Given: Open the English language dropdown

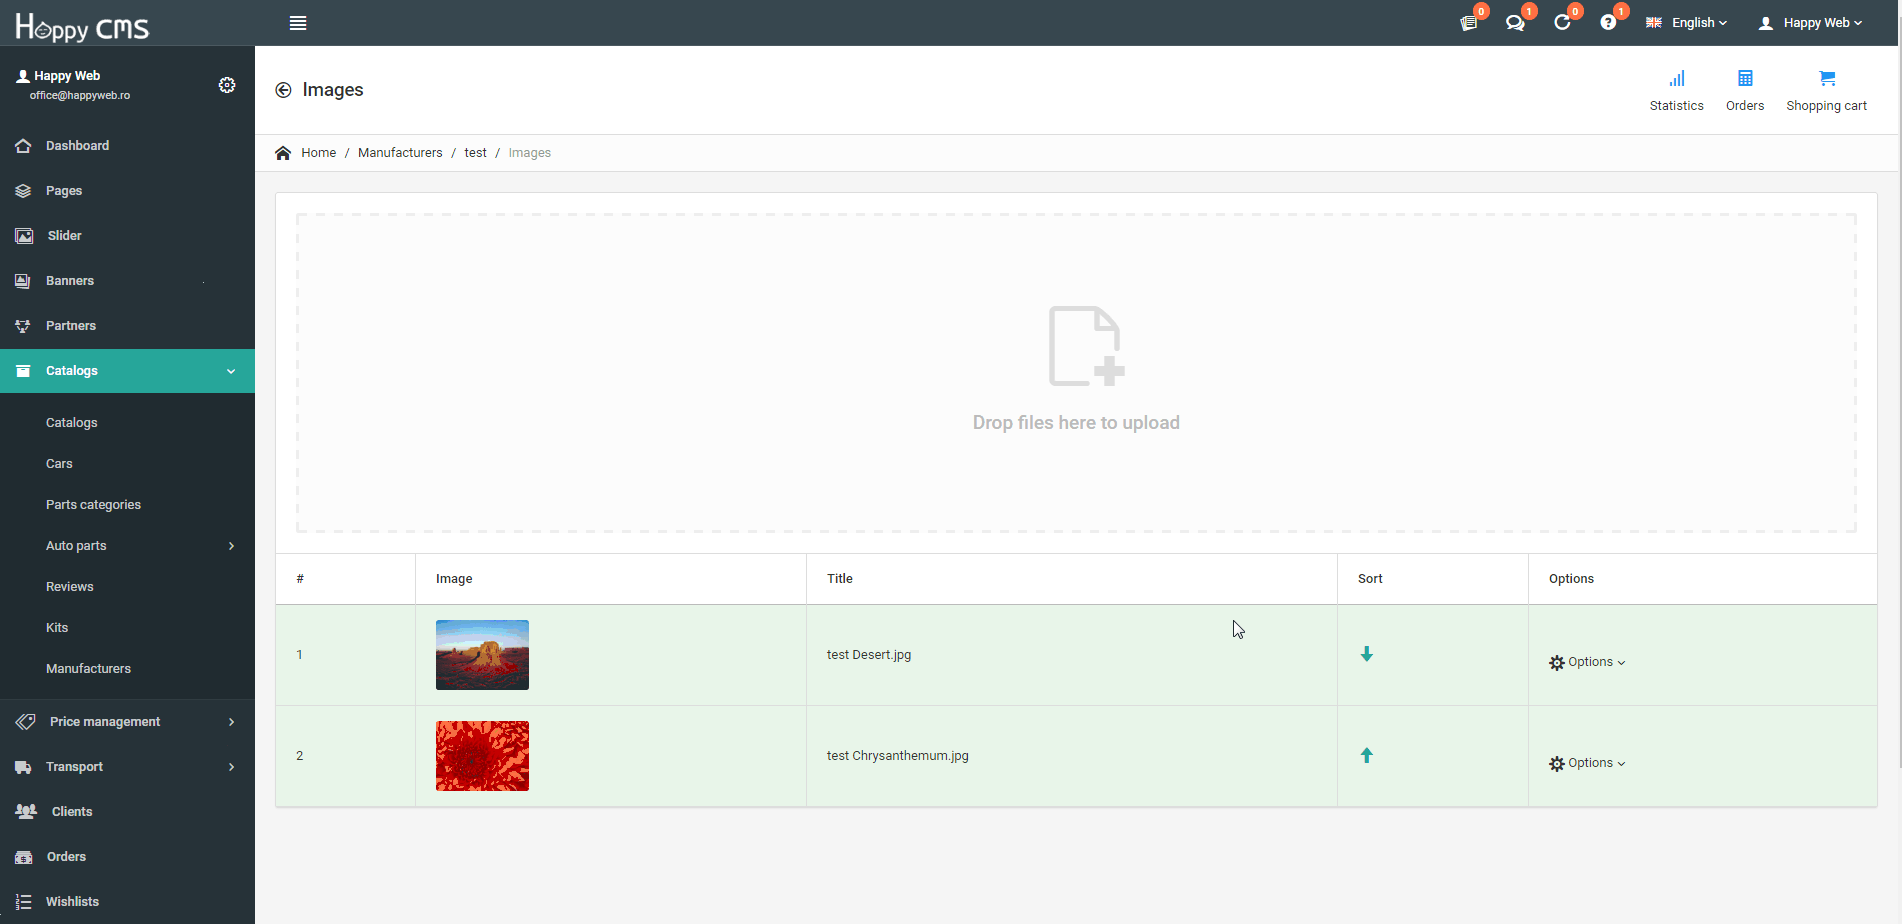Looking at the screenshot, I should click(1687, 23).
